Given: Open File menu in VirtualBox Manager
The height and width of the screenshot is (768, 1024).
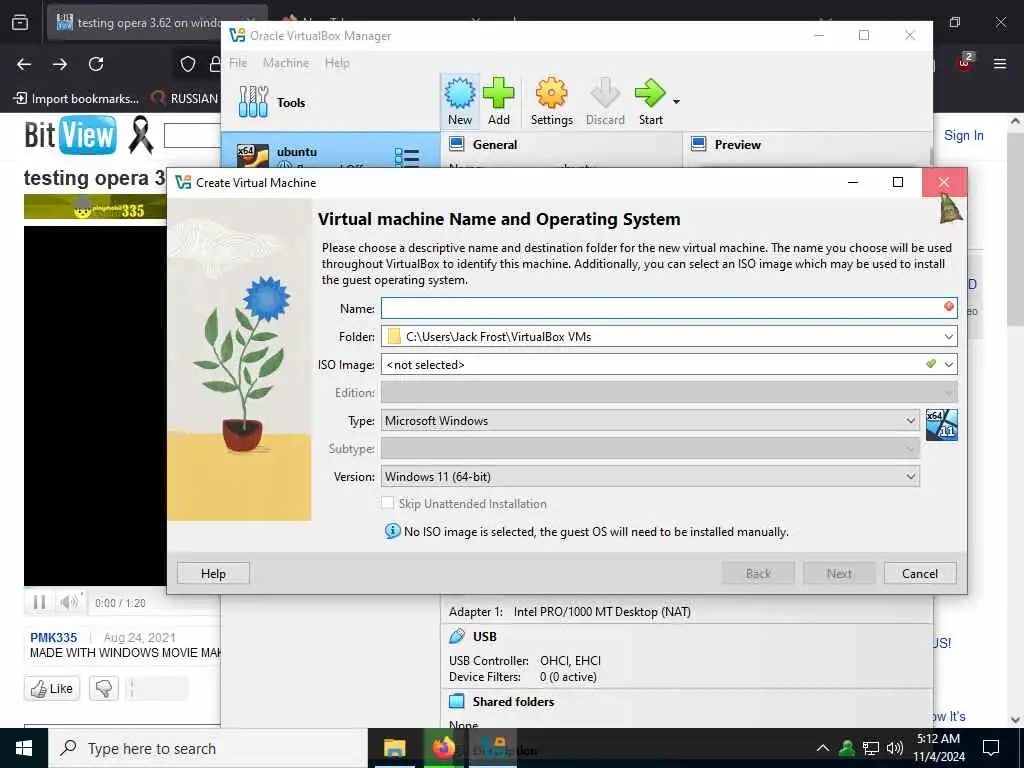Looking at the screenshot, I should 238,63.
